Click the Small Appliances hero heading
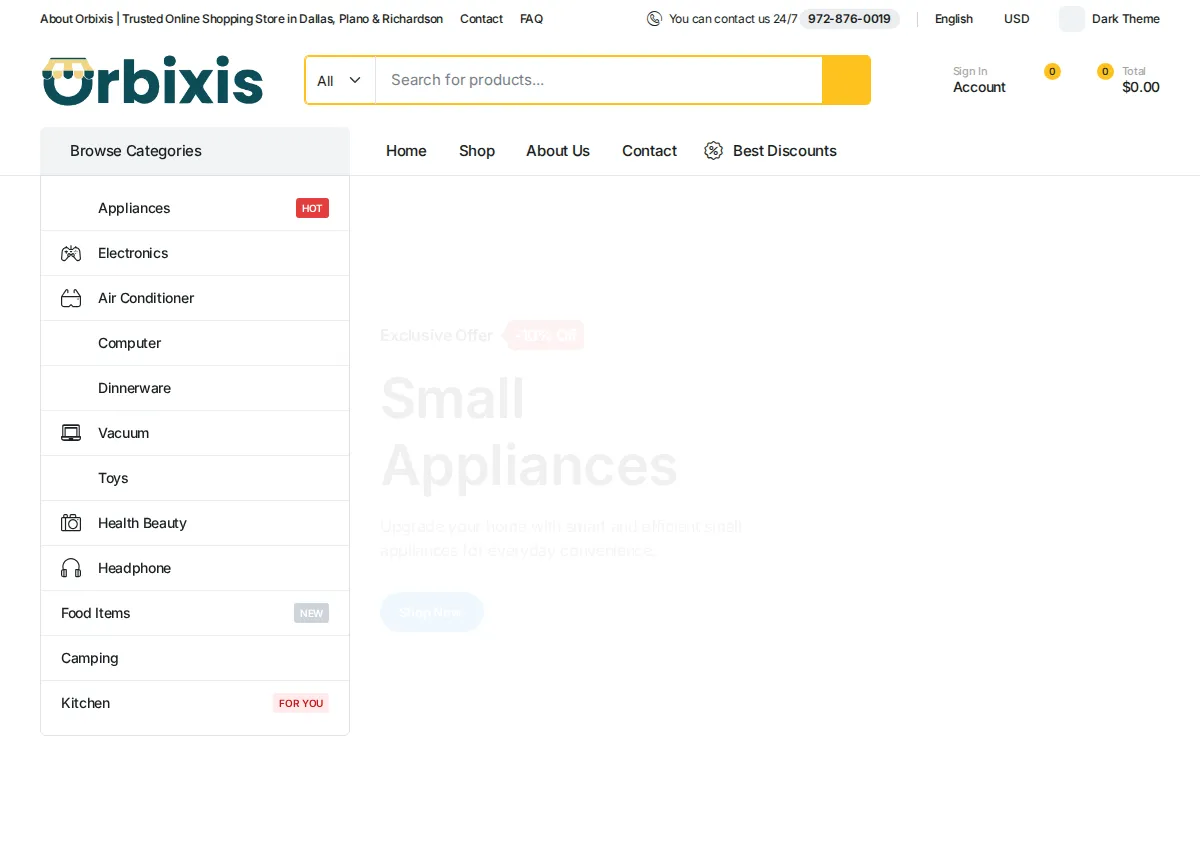 [529, 432]
